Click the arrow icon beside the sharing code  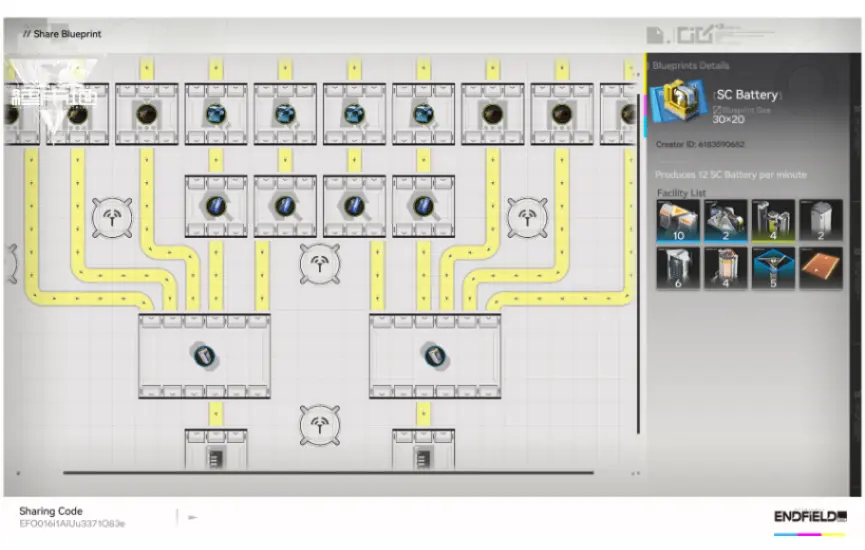(x=192, y=517)
